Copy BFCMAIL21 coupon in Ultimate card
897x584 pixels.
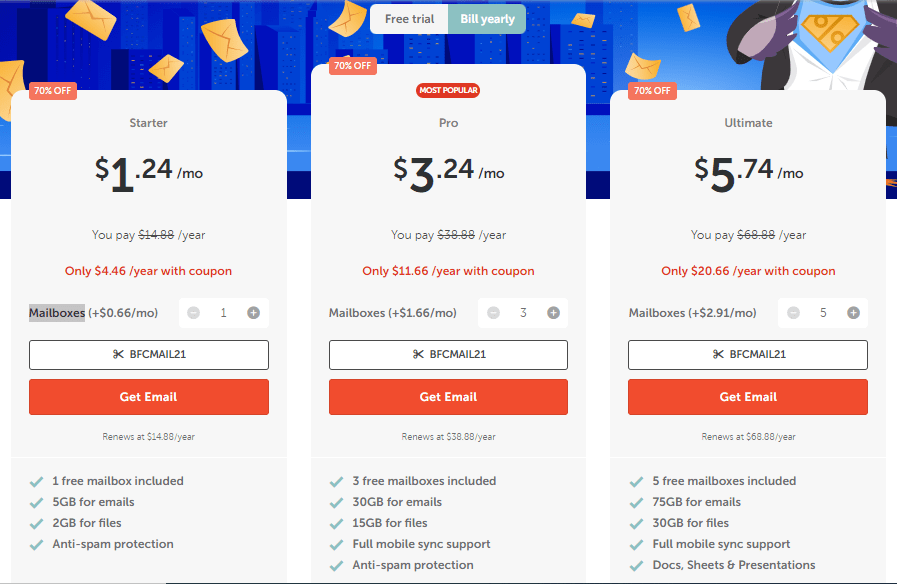748,355
